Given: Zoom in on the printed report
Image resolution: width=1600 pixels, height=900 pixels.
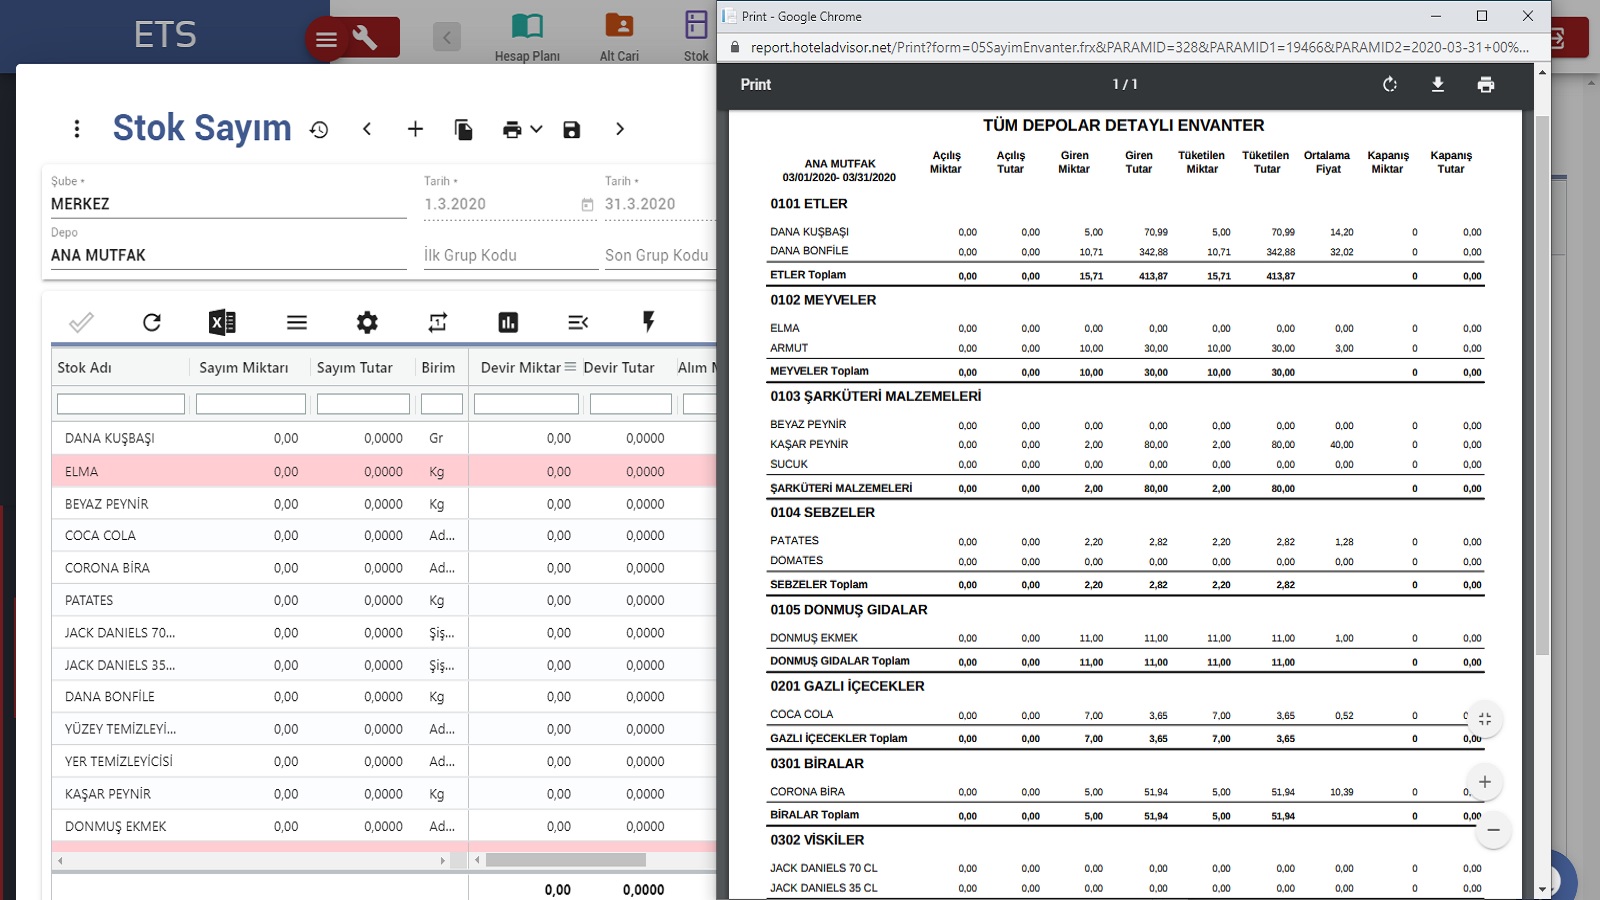Looking at the screenshot, I should coord(1485,782).
